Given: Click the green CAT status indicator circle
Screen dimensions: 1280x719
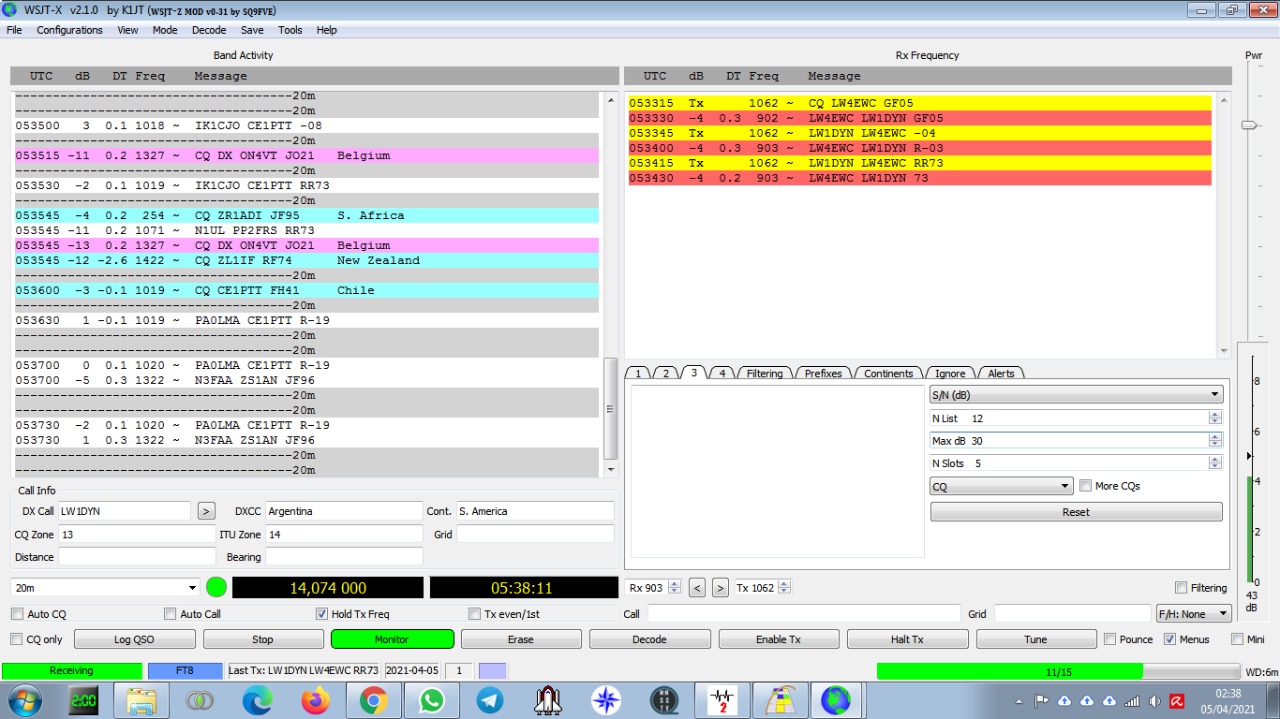Looking at the screenshot, I should (x=216, y=588).
